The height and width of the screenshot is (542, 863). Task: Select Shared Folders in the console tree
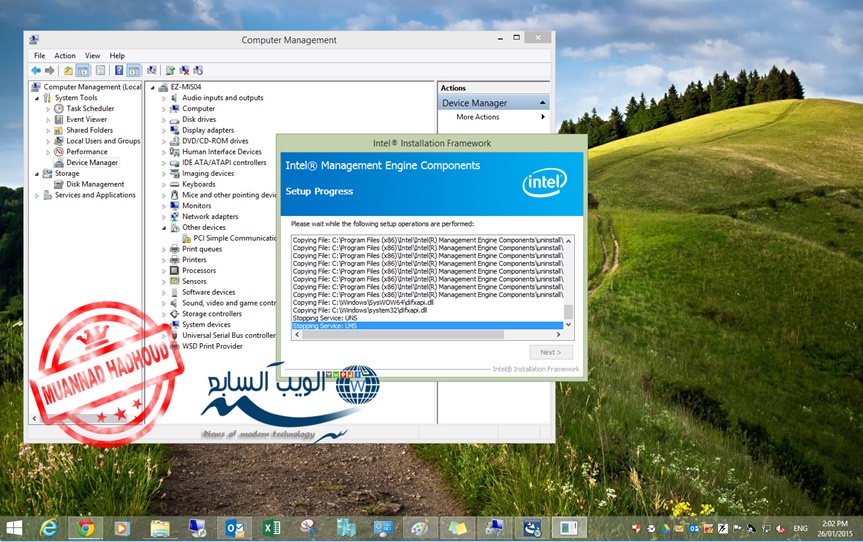(x=90, y=130)
